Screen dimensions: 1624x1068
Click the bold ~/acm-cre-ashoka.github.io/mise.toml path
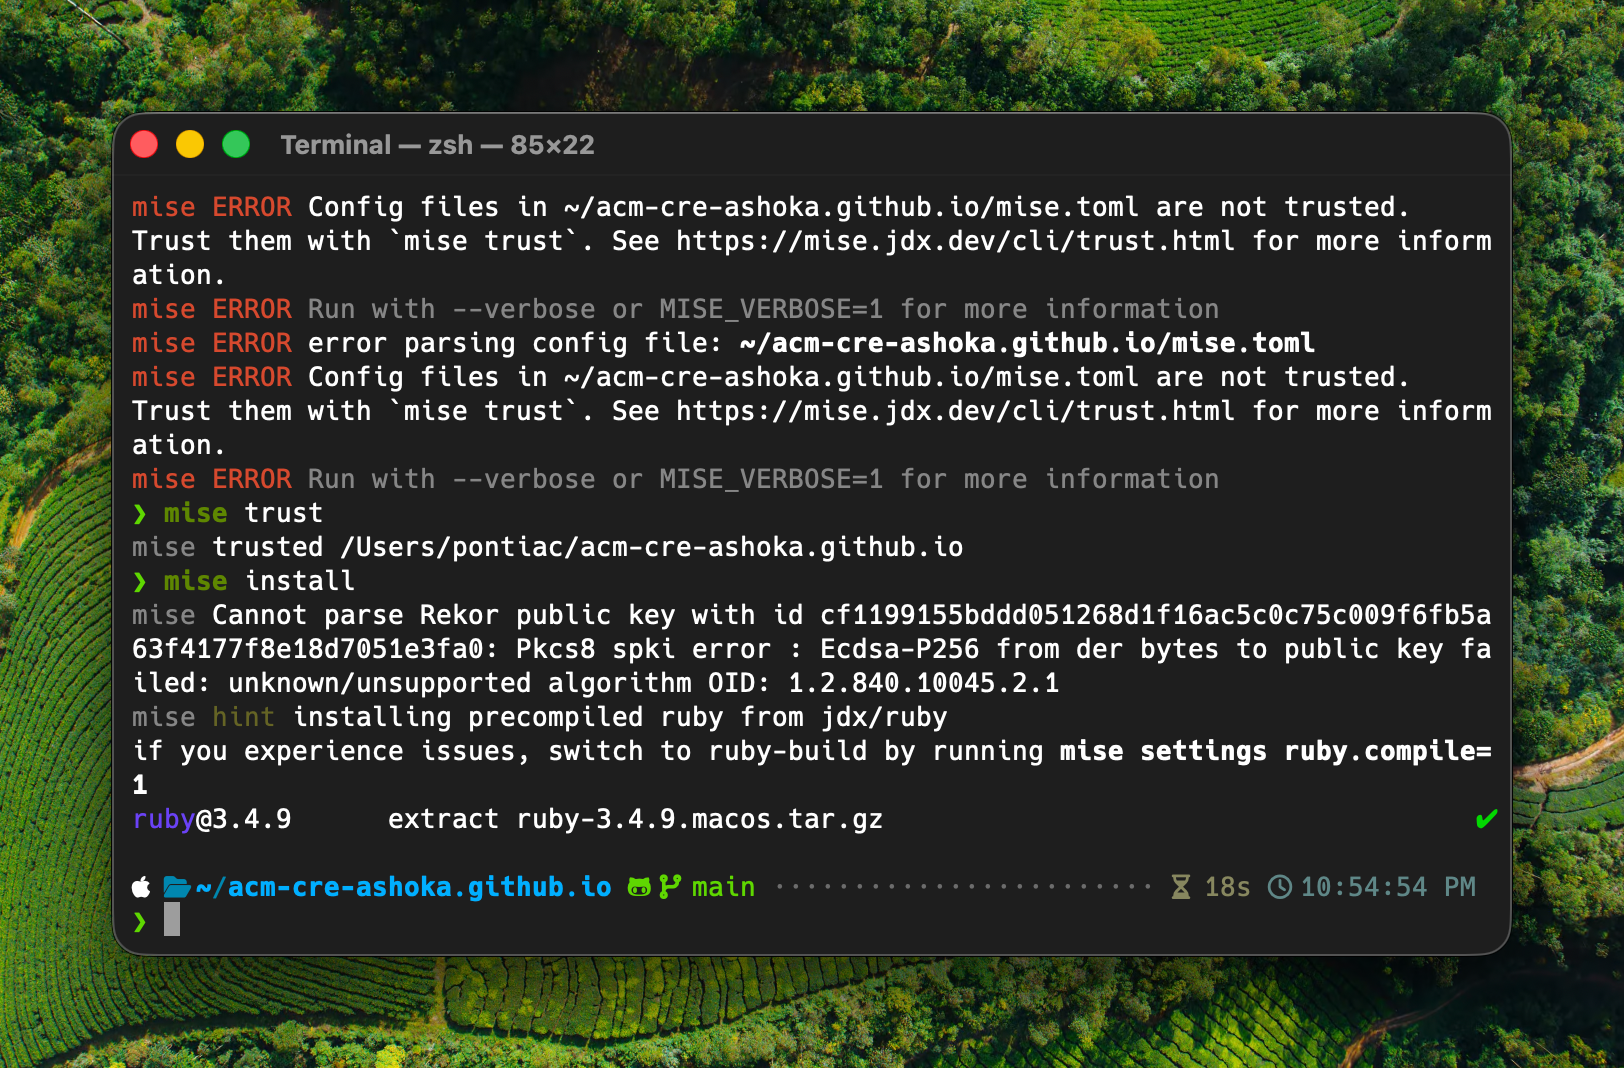(x=1027, y=343)
